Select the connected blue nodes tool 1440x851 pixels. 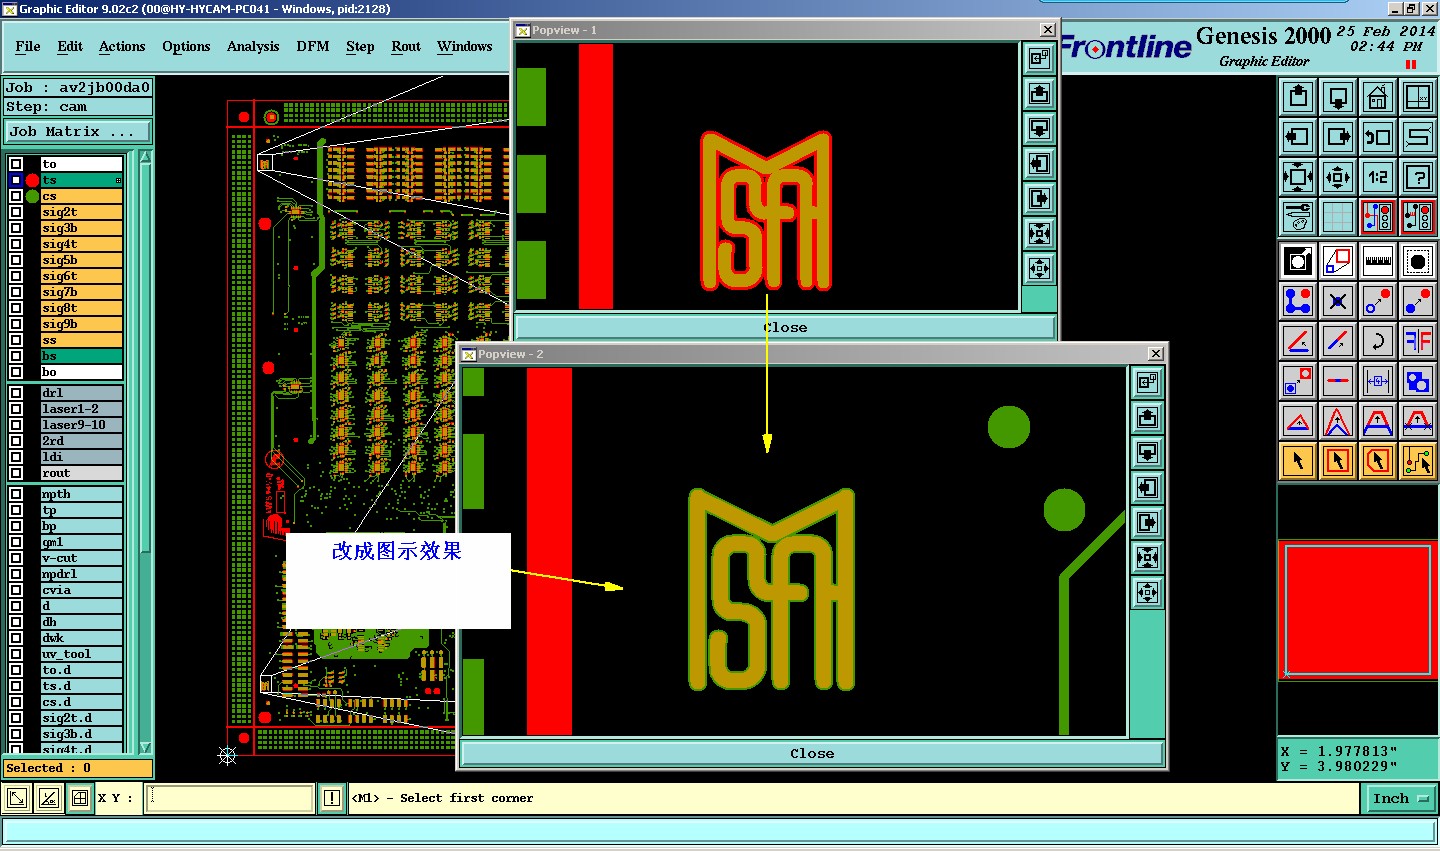click(1298, 300)
